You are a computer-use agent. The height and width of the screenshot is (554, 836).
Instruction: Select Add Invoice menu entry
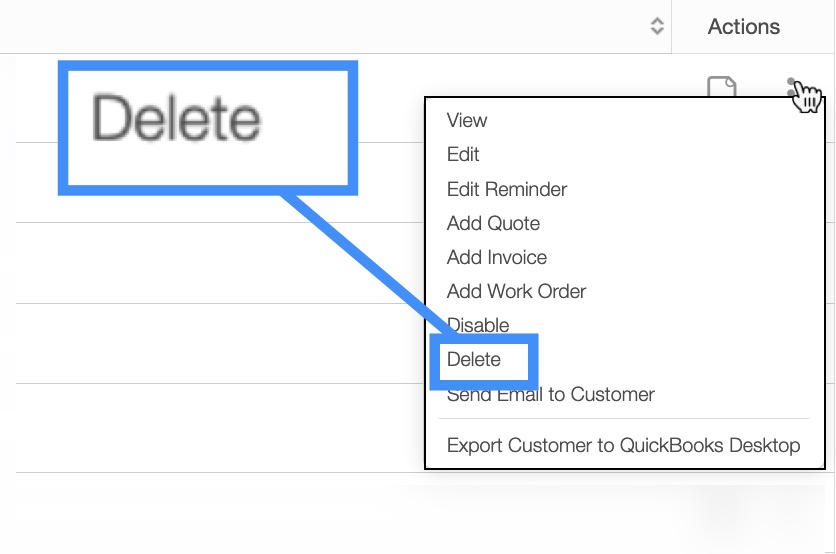coord(497,257)
